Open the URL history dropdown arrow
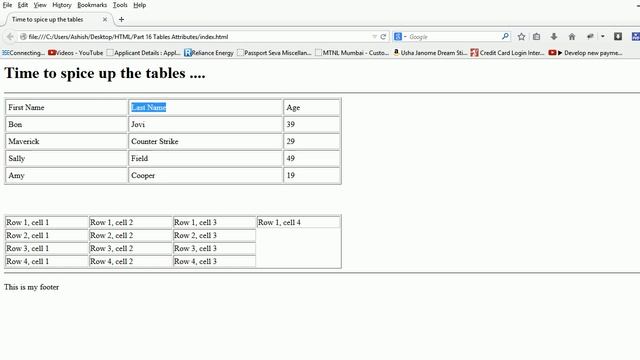This screenshot has height=360, width=640. (374, 37)
